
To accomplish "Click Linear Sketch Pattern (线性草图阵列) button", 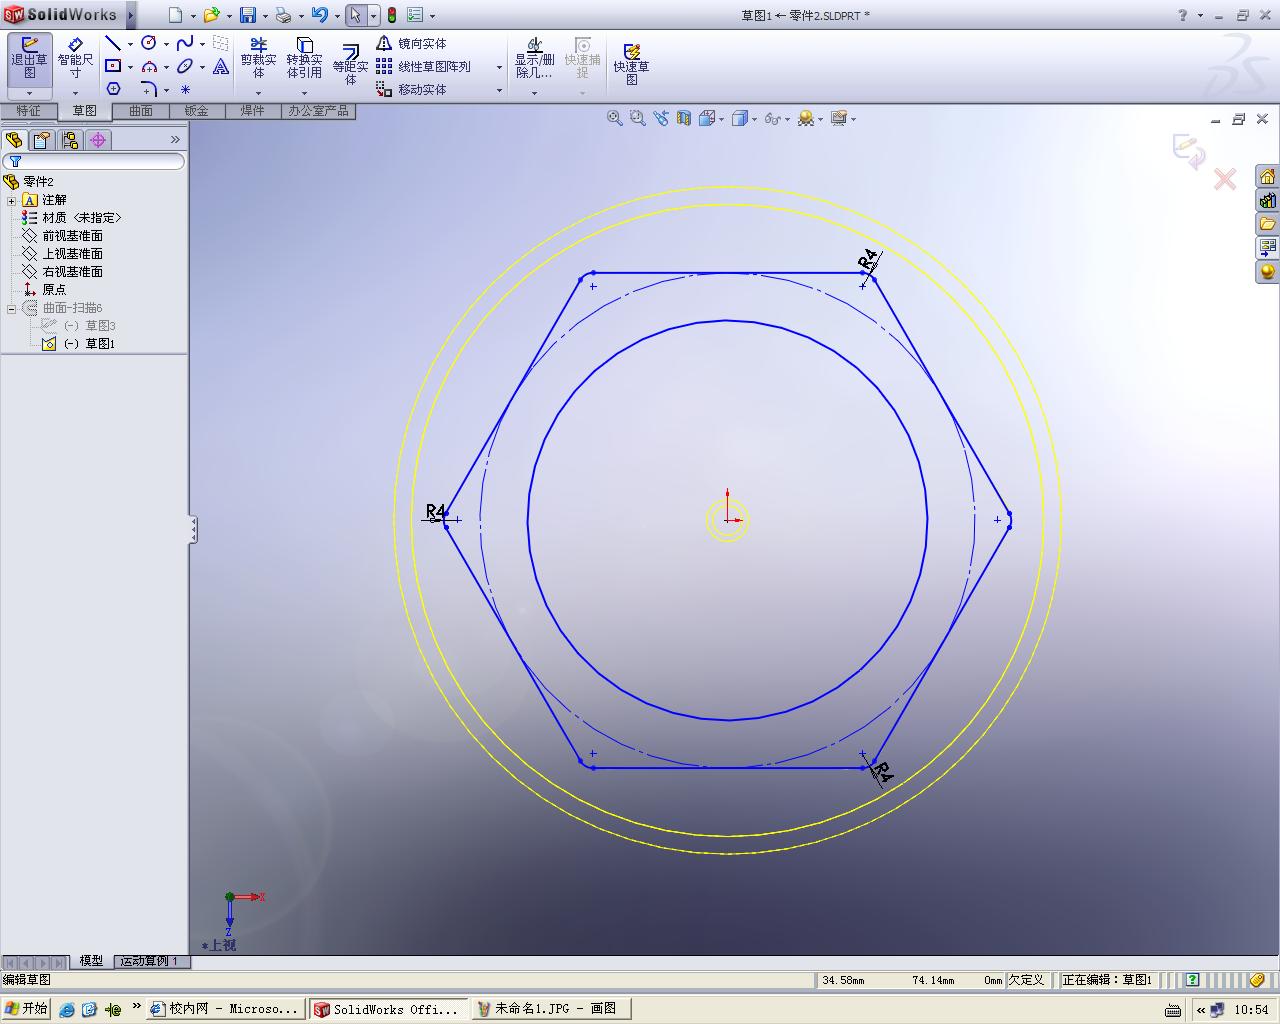I will [424, 66].
